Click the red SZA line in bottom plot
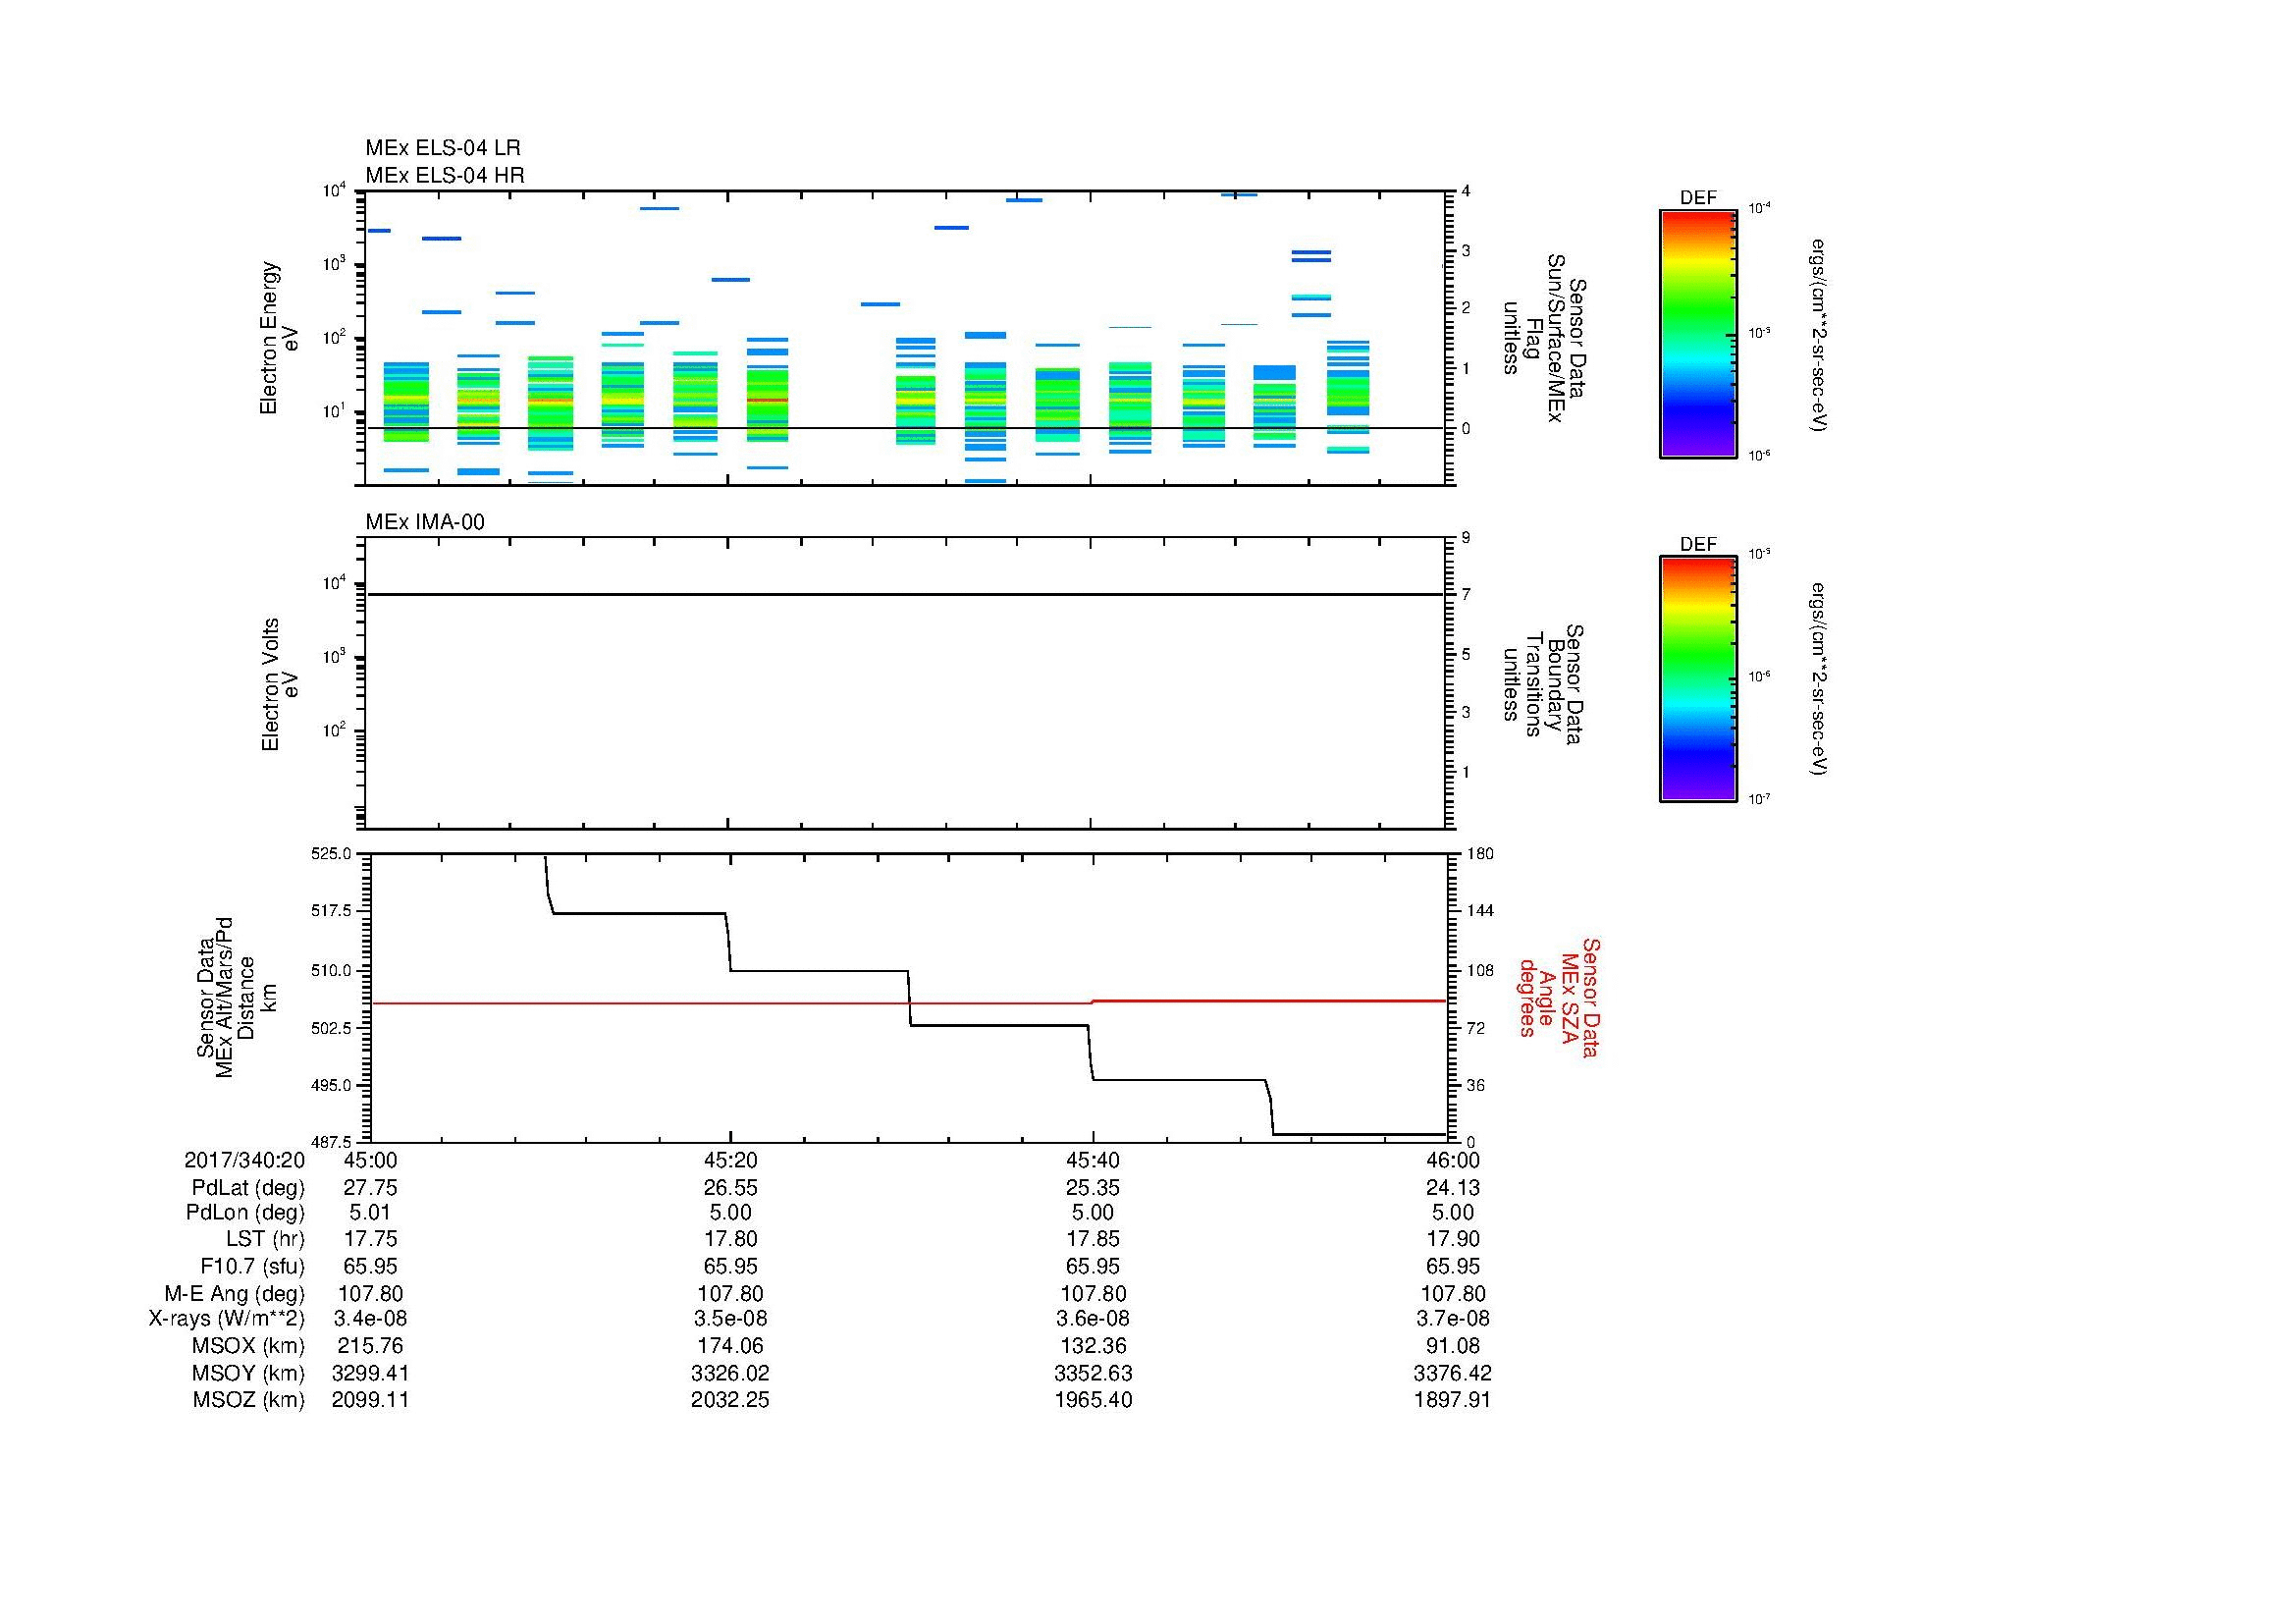The width and height of the screenshot is (2296, 1623). coord(700,1003)
